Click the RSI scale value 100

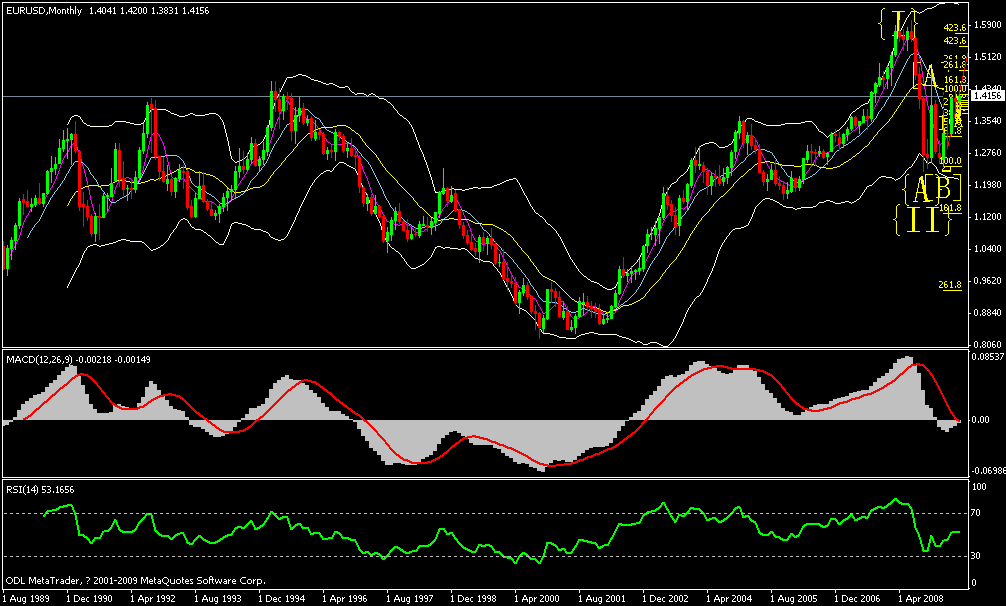click(980, 487)
